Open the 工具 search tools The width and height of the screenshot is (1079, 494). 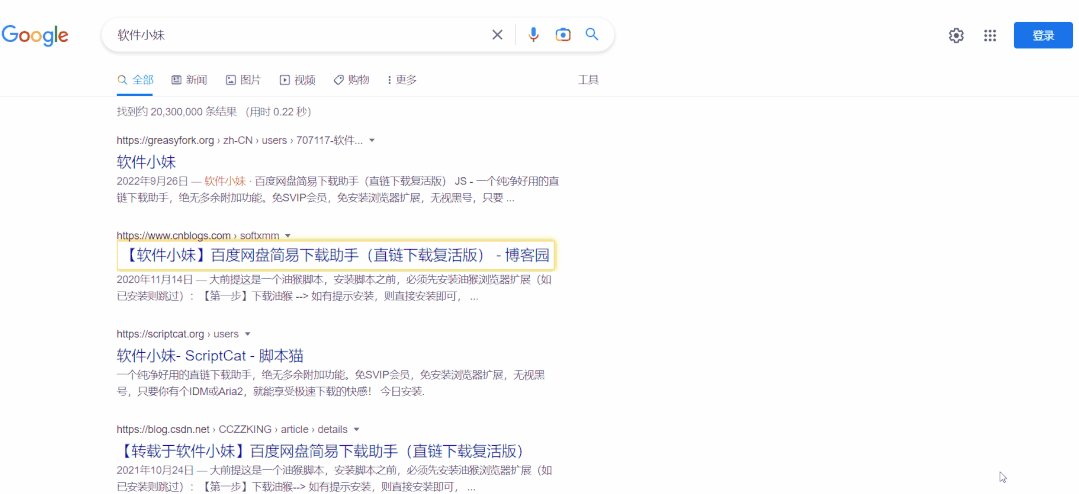click(588, 80)
